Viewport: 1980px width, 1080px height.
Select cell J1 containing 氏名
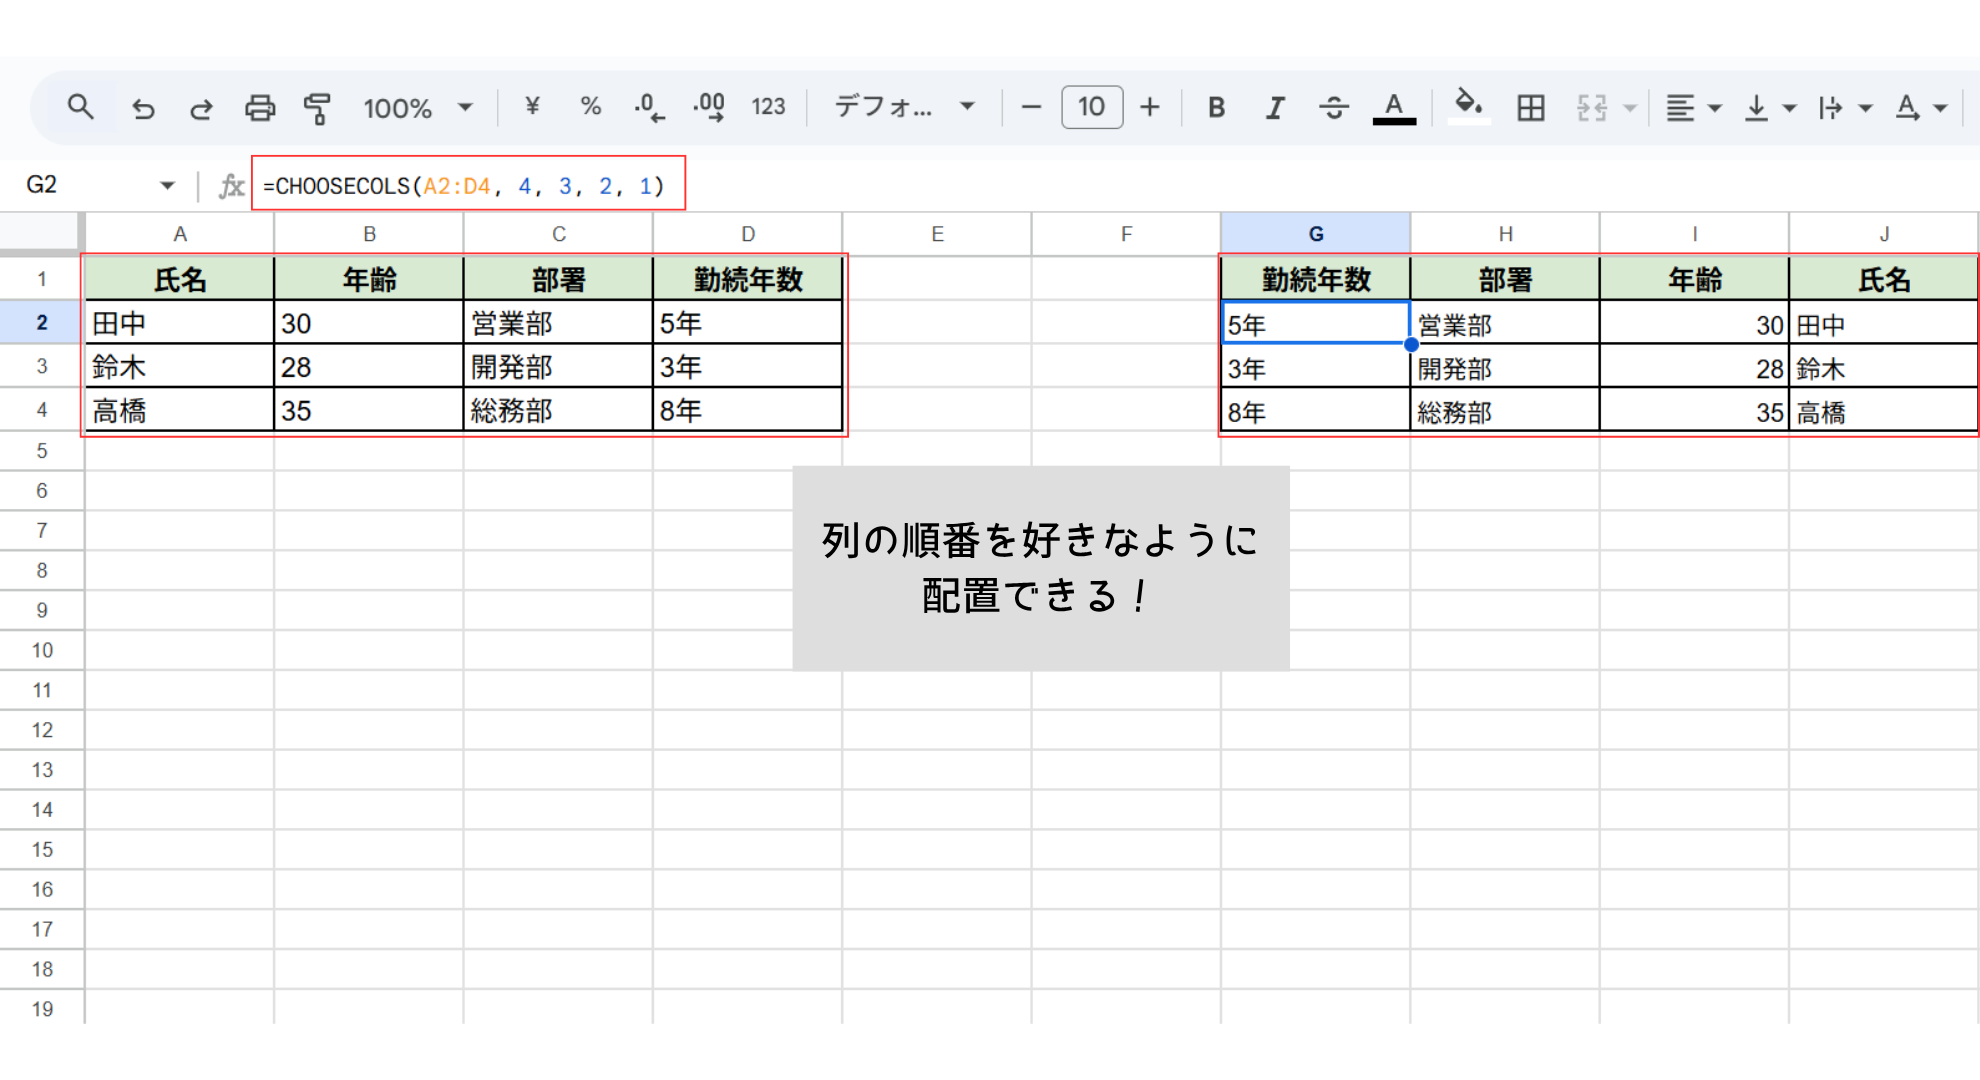click(x=1884, y=279)
